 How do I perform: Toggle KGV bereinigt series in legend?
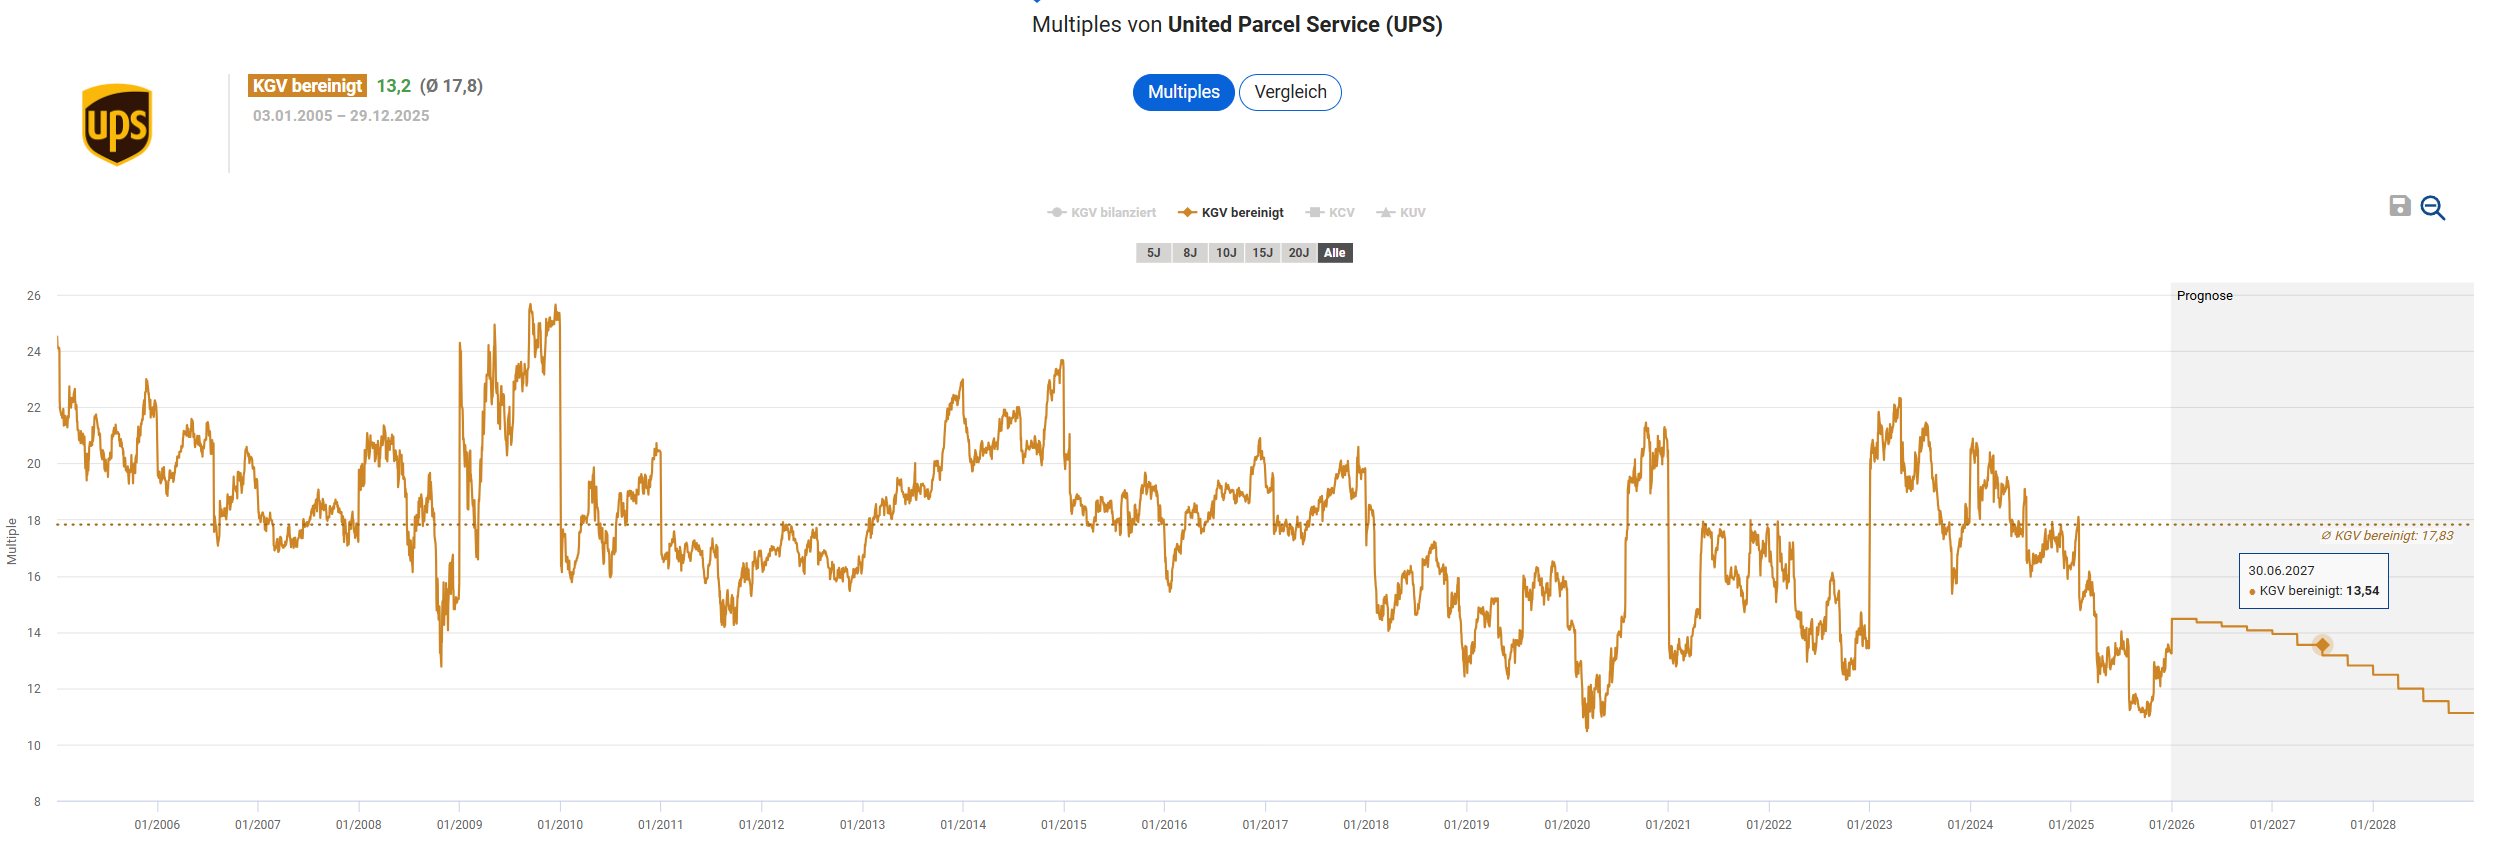tap(1231, 213)
